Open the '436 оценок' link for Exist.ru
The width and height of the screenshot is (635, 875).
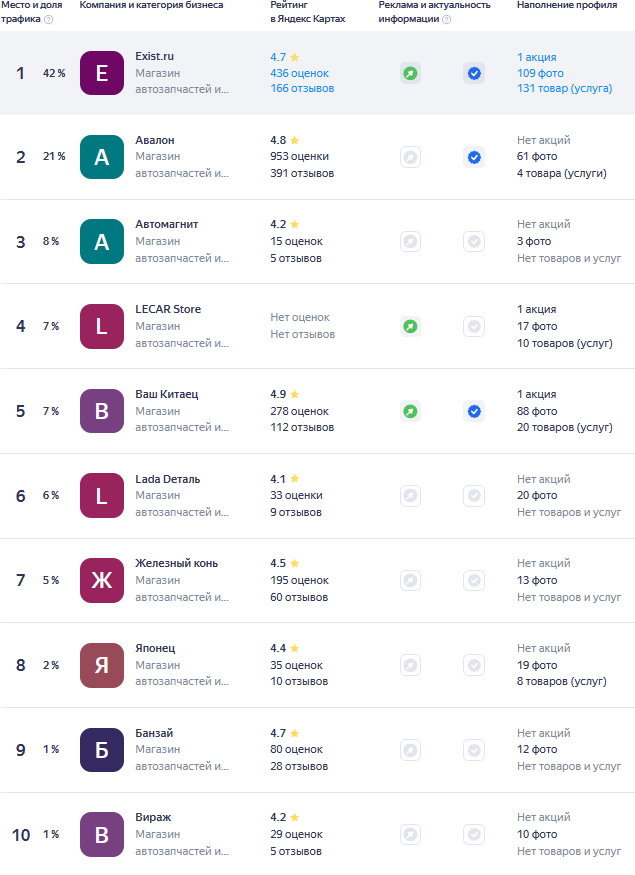(299, 73)
